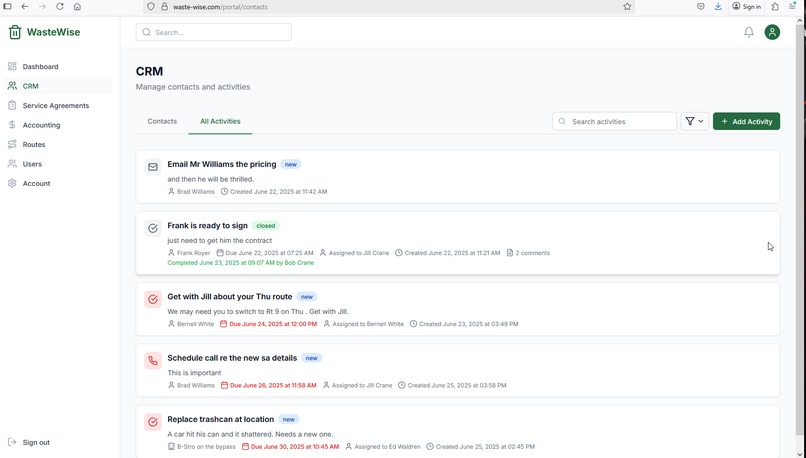Open the activities filter dropdown
This screenshot has width=806, height=458.
pos(694,121)
